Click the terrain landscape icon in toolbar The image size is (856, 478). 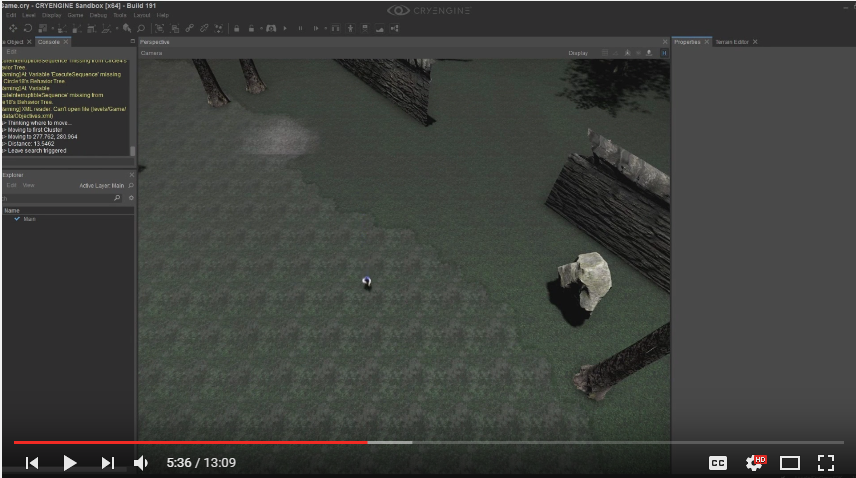coord(379,28)
